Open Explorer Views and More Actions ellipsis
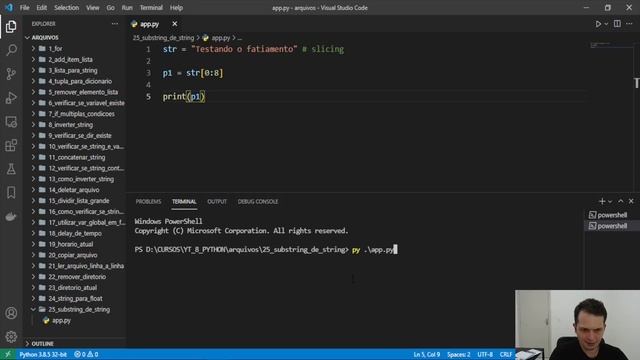 (115, 24)
